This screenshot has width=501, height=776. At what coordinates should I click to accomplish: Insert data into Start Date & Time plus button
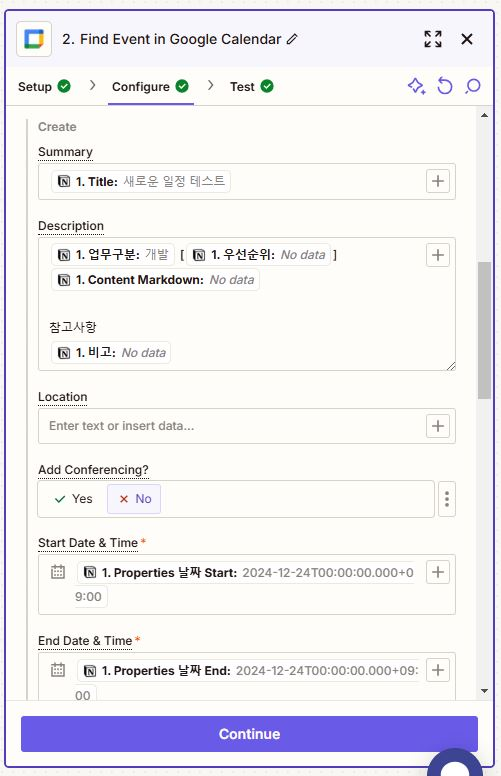click(438, 572)
